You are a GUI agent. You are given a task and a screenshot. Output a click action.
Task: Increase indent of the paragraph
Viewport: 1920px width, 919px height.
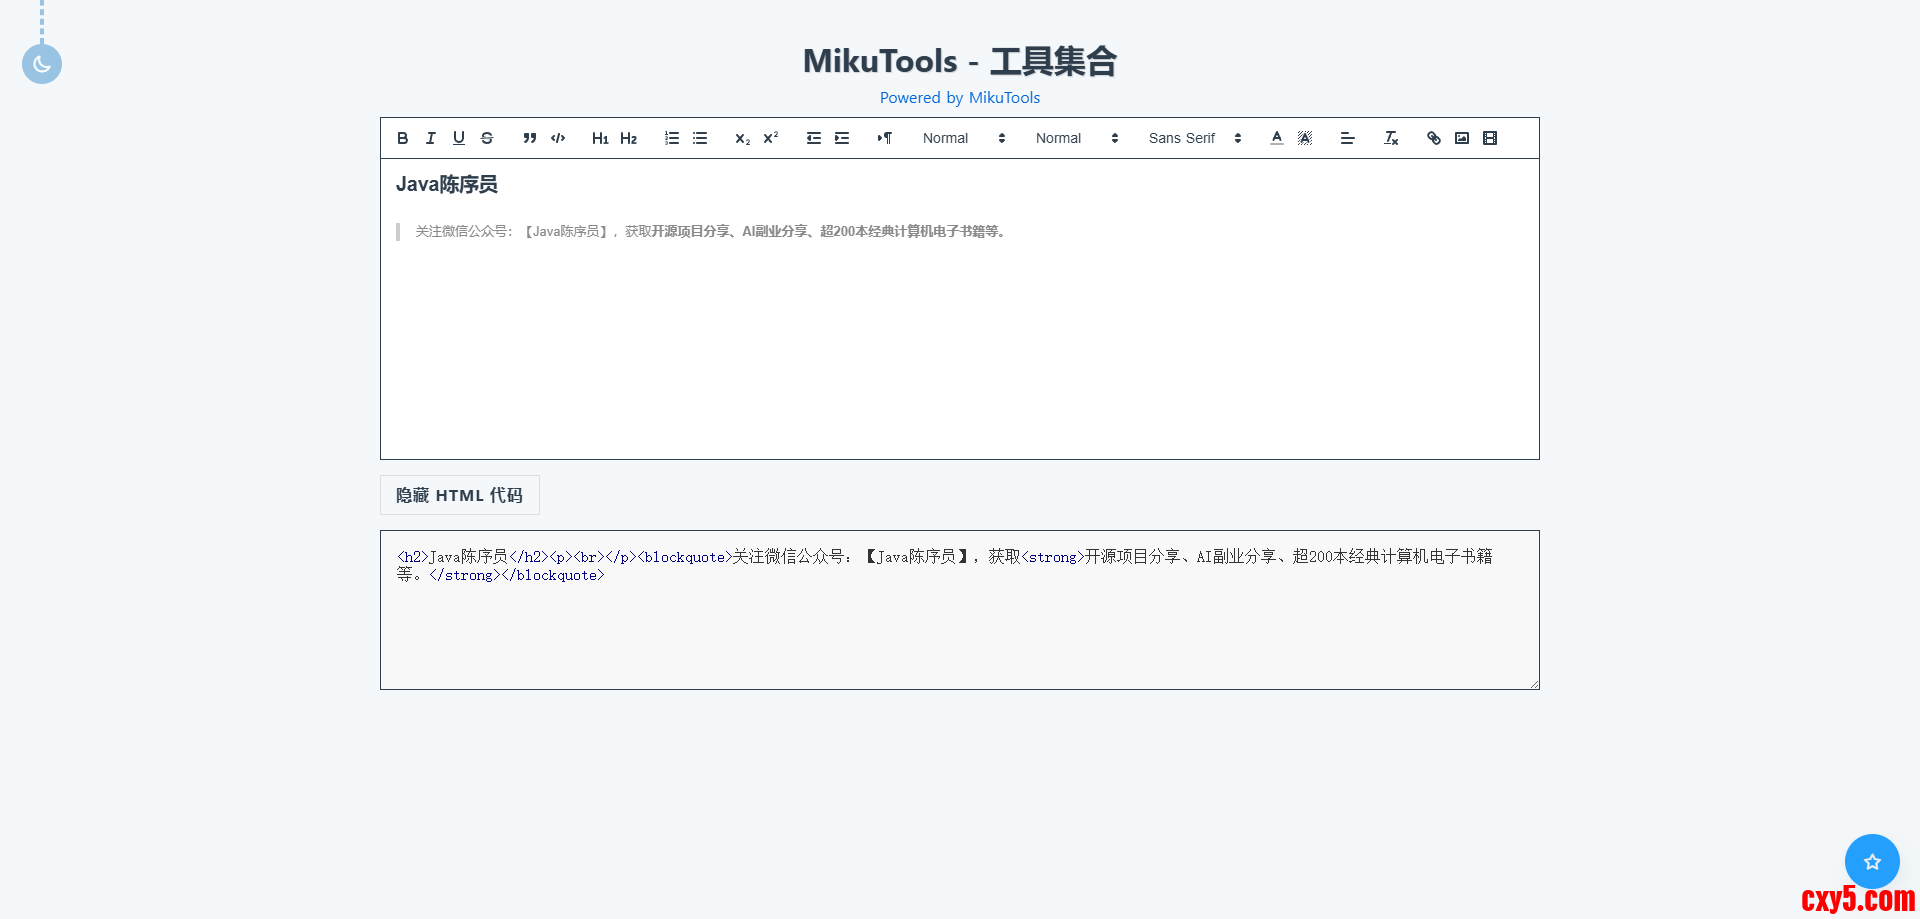(x=842, y=138)
